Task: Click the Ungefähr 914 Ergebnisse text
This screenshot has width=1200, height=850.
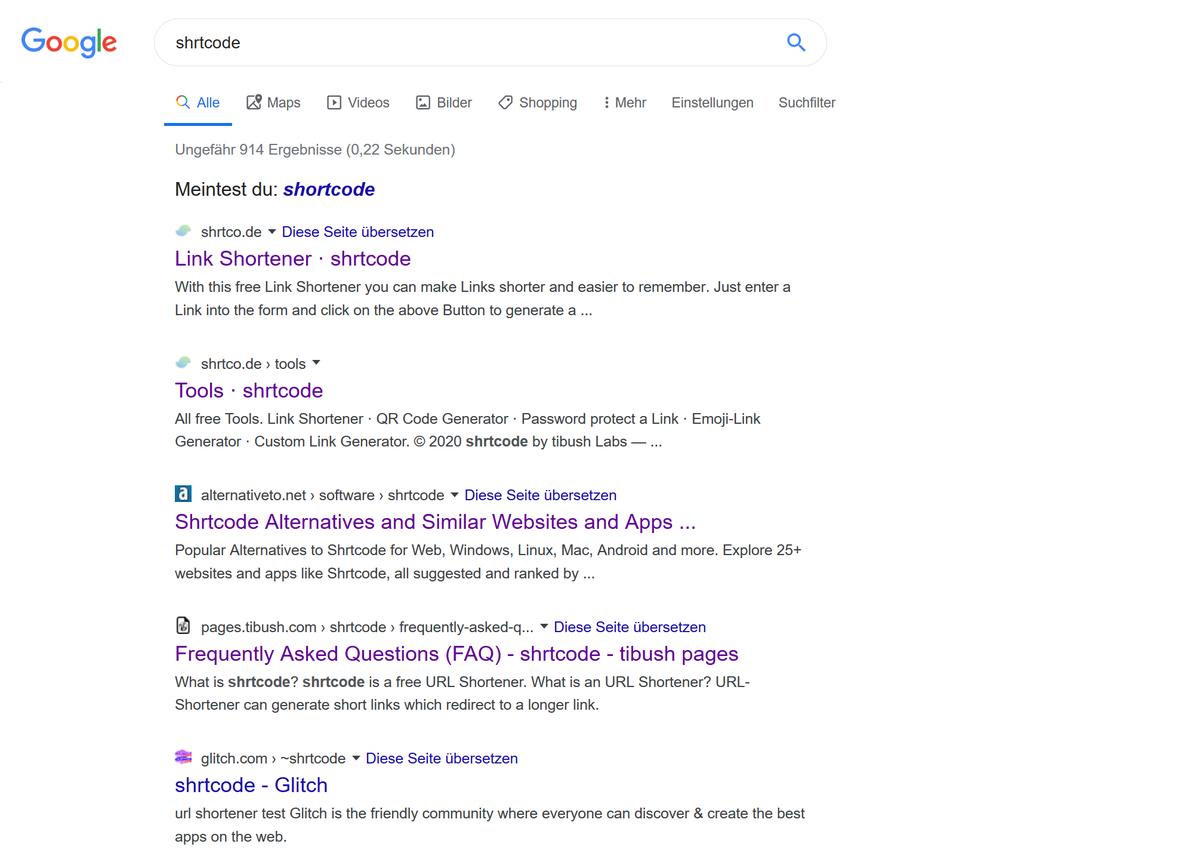Action: pyautogui.click(x=315, y=149)
